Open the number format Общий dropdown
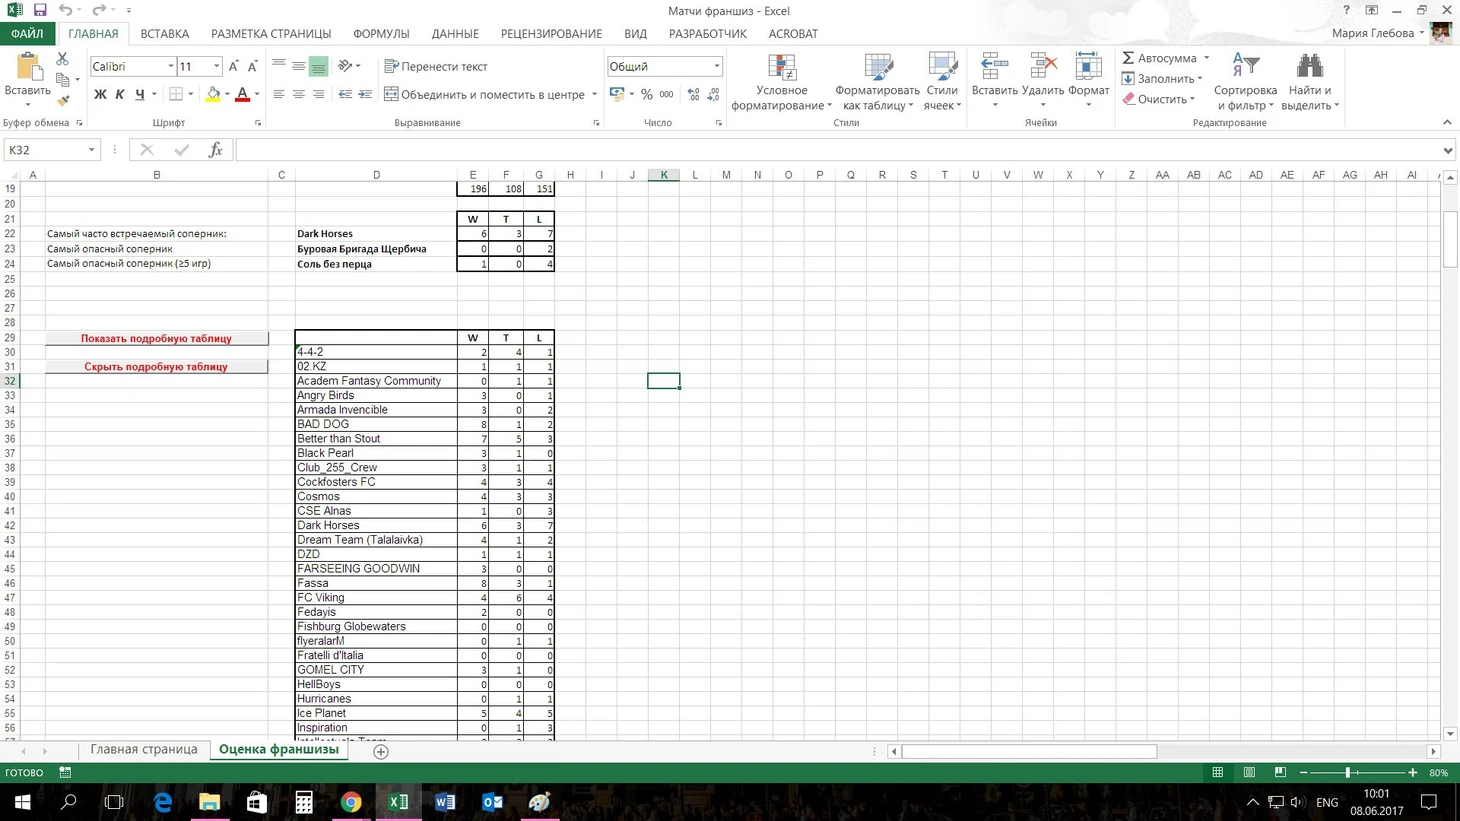Image resolution: width=1460 pixels, height=821 pixels. (x=716, y=66)
